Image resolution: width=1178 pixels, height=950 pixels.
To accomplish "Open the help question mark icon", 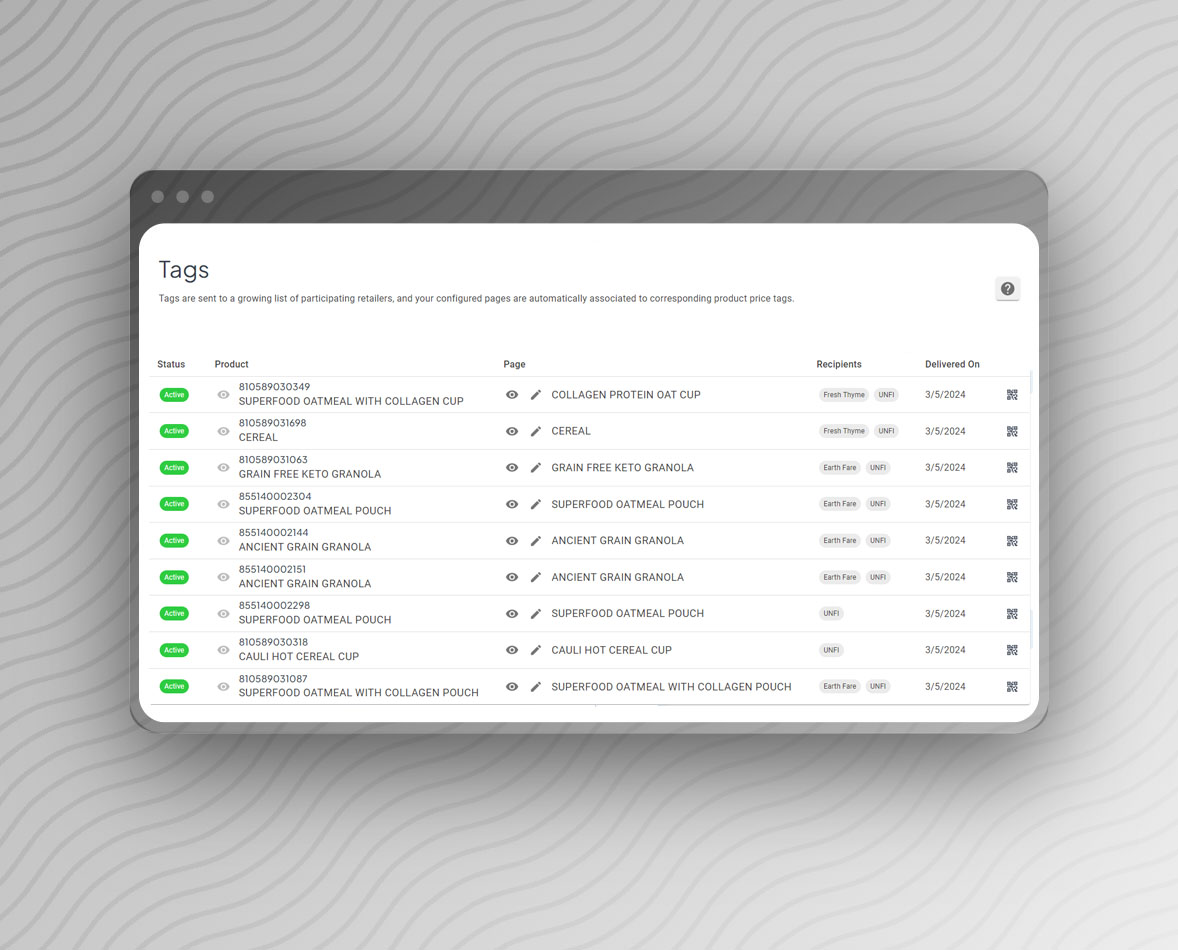I will pos(1007,289).
